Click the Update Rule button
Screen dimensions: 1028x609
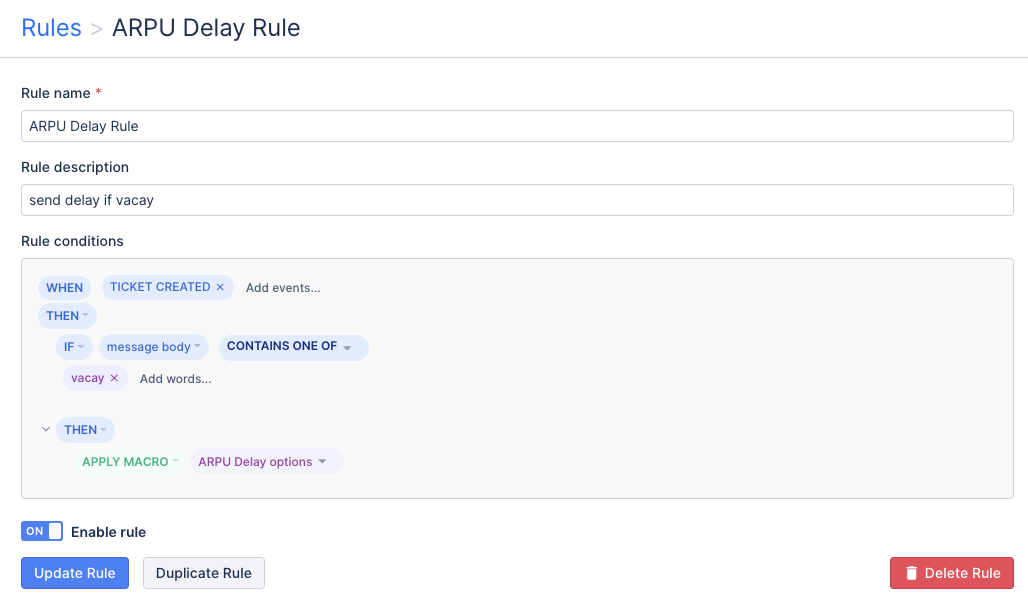[75, 573]
